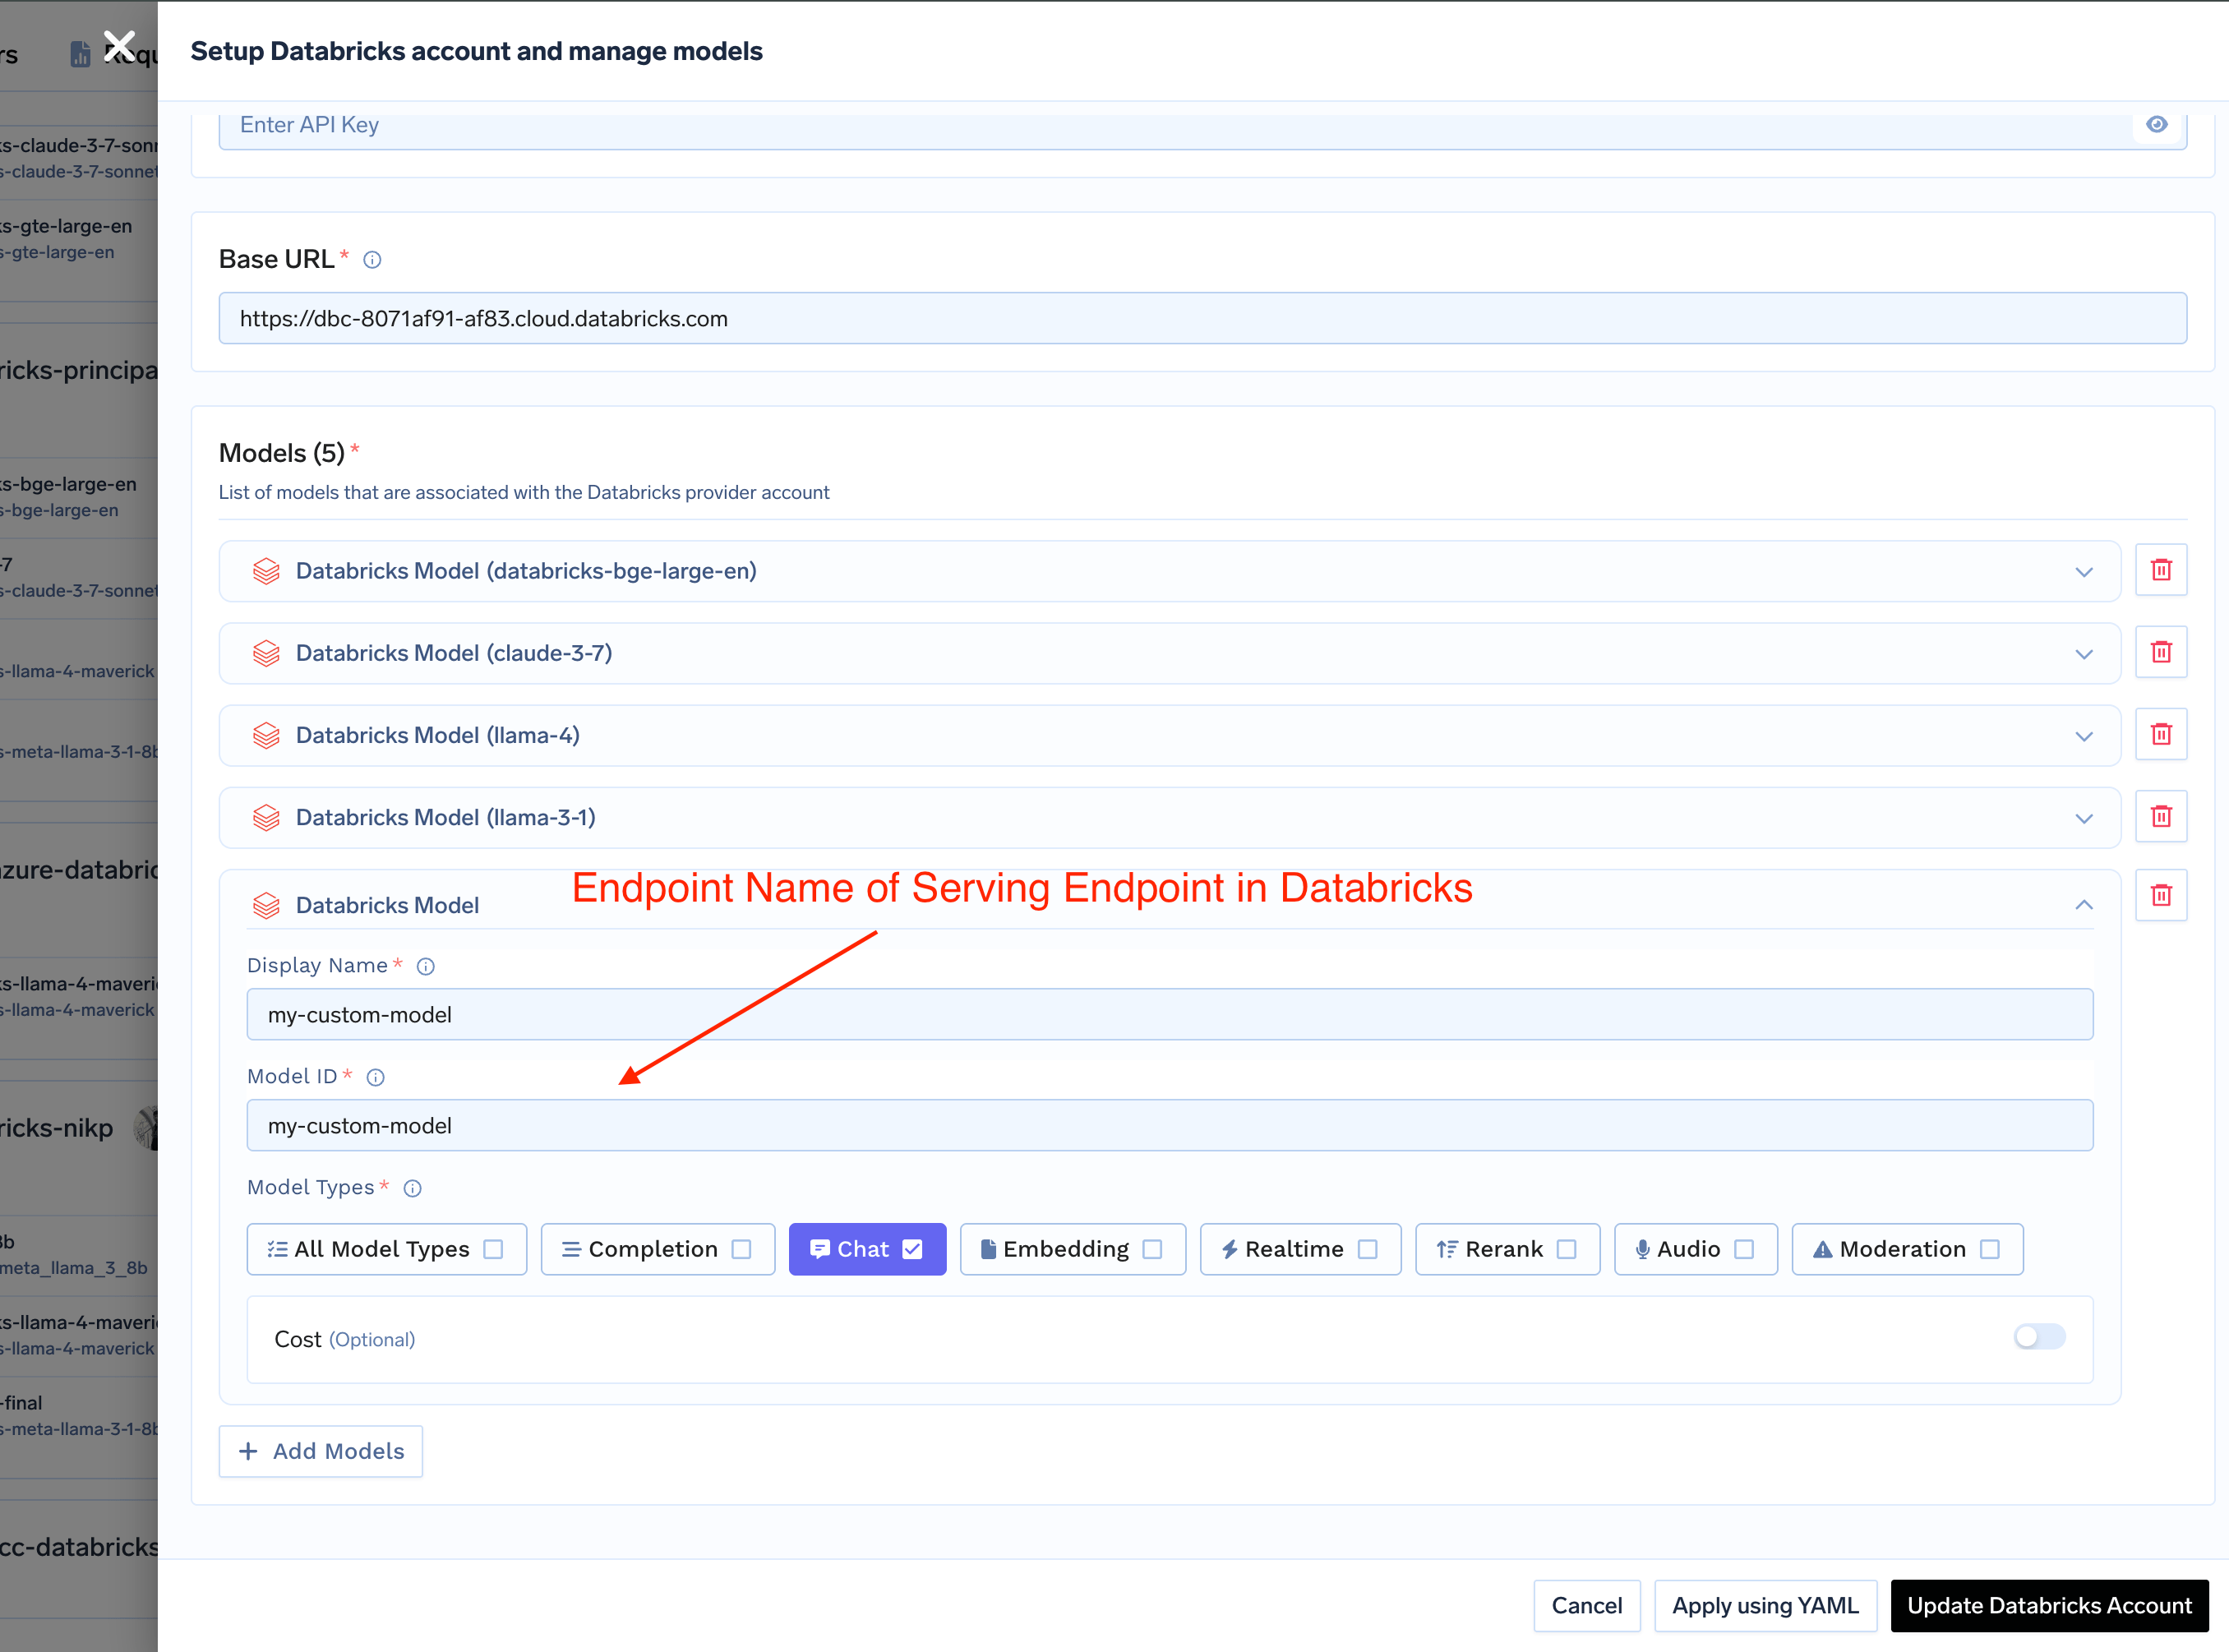This screenshot has width=2229, height=1652.
Task: Click info icon beside Model Types
Action: click(413, 1188)
